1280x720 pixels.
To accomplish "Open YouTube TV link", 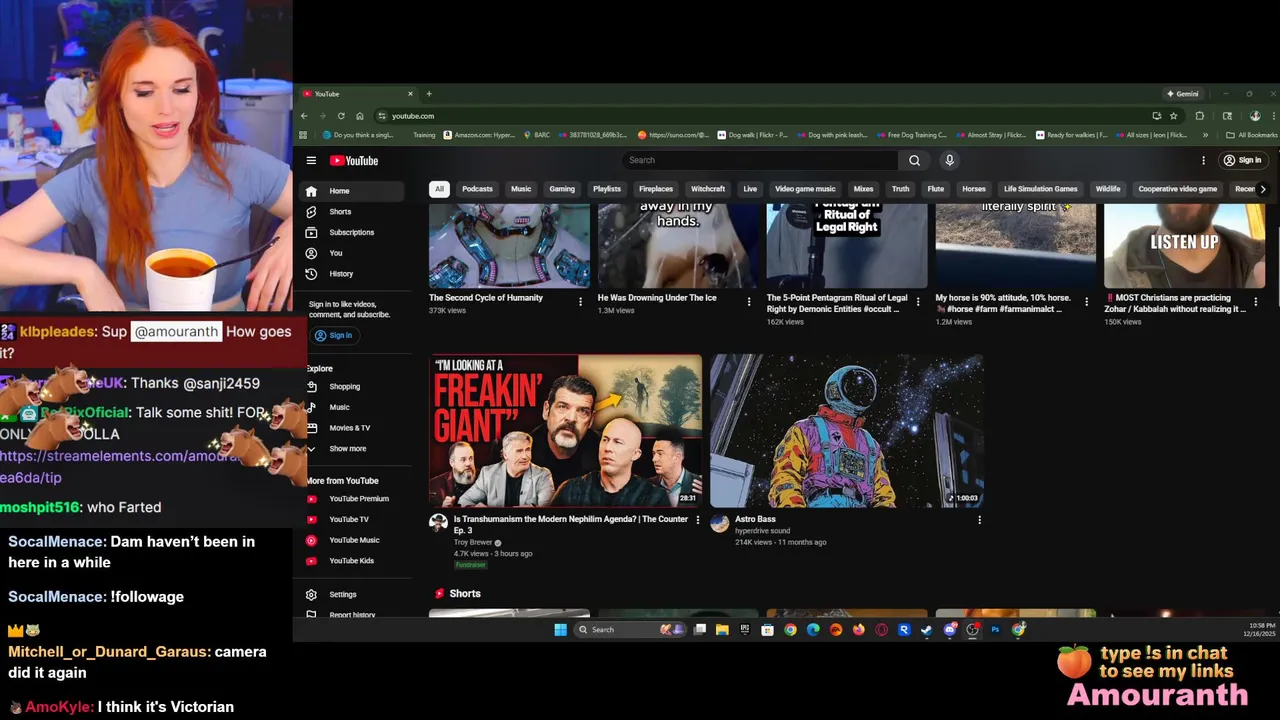I will click(x=354, y=519).
